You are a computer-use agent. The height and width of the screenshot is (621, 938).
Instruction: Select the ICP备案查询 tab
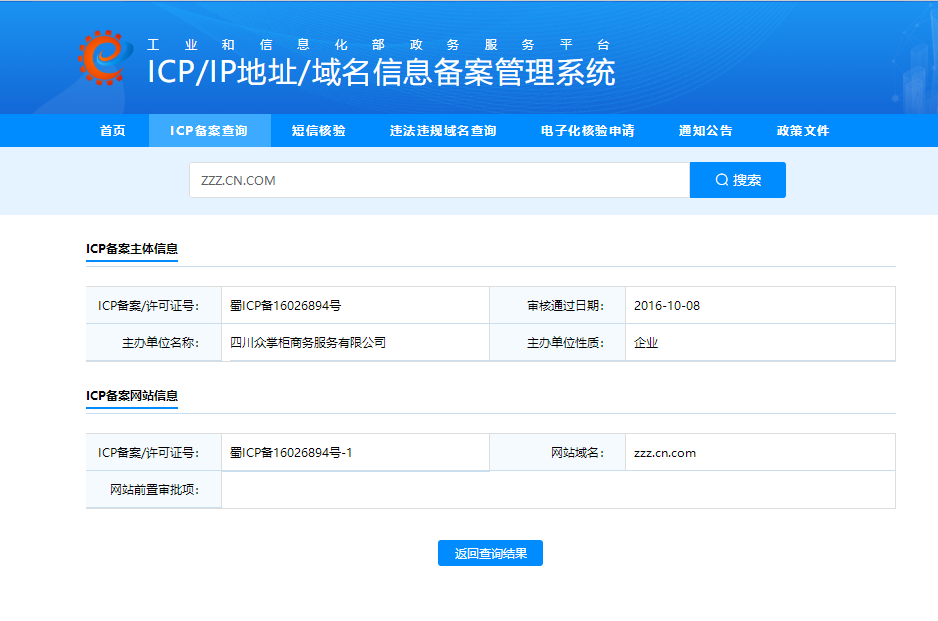pos(209,130)
